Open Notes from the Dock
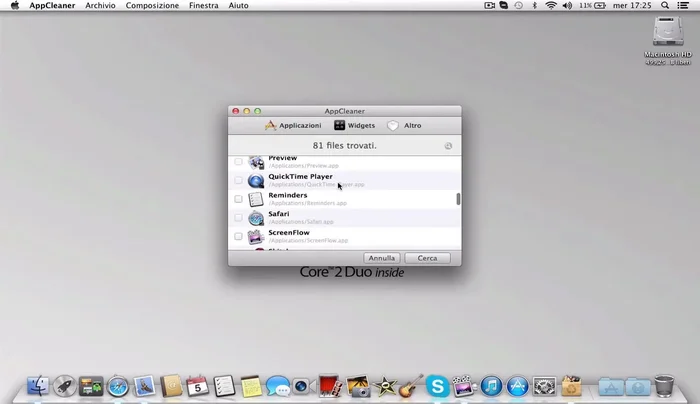700x404 pixels. pos(251,386)
